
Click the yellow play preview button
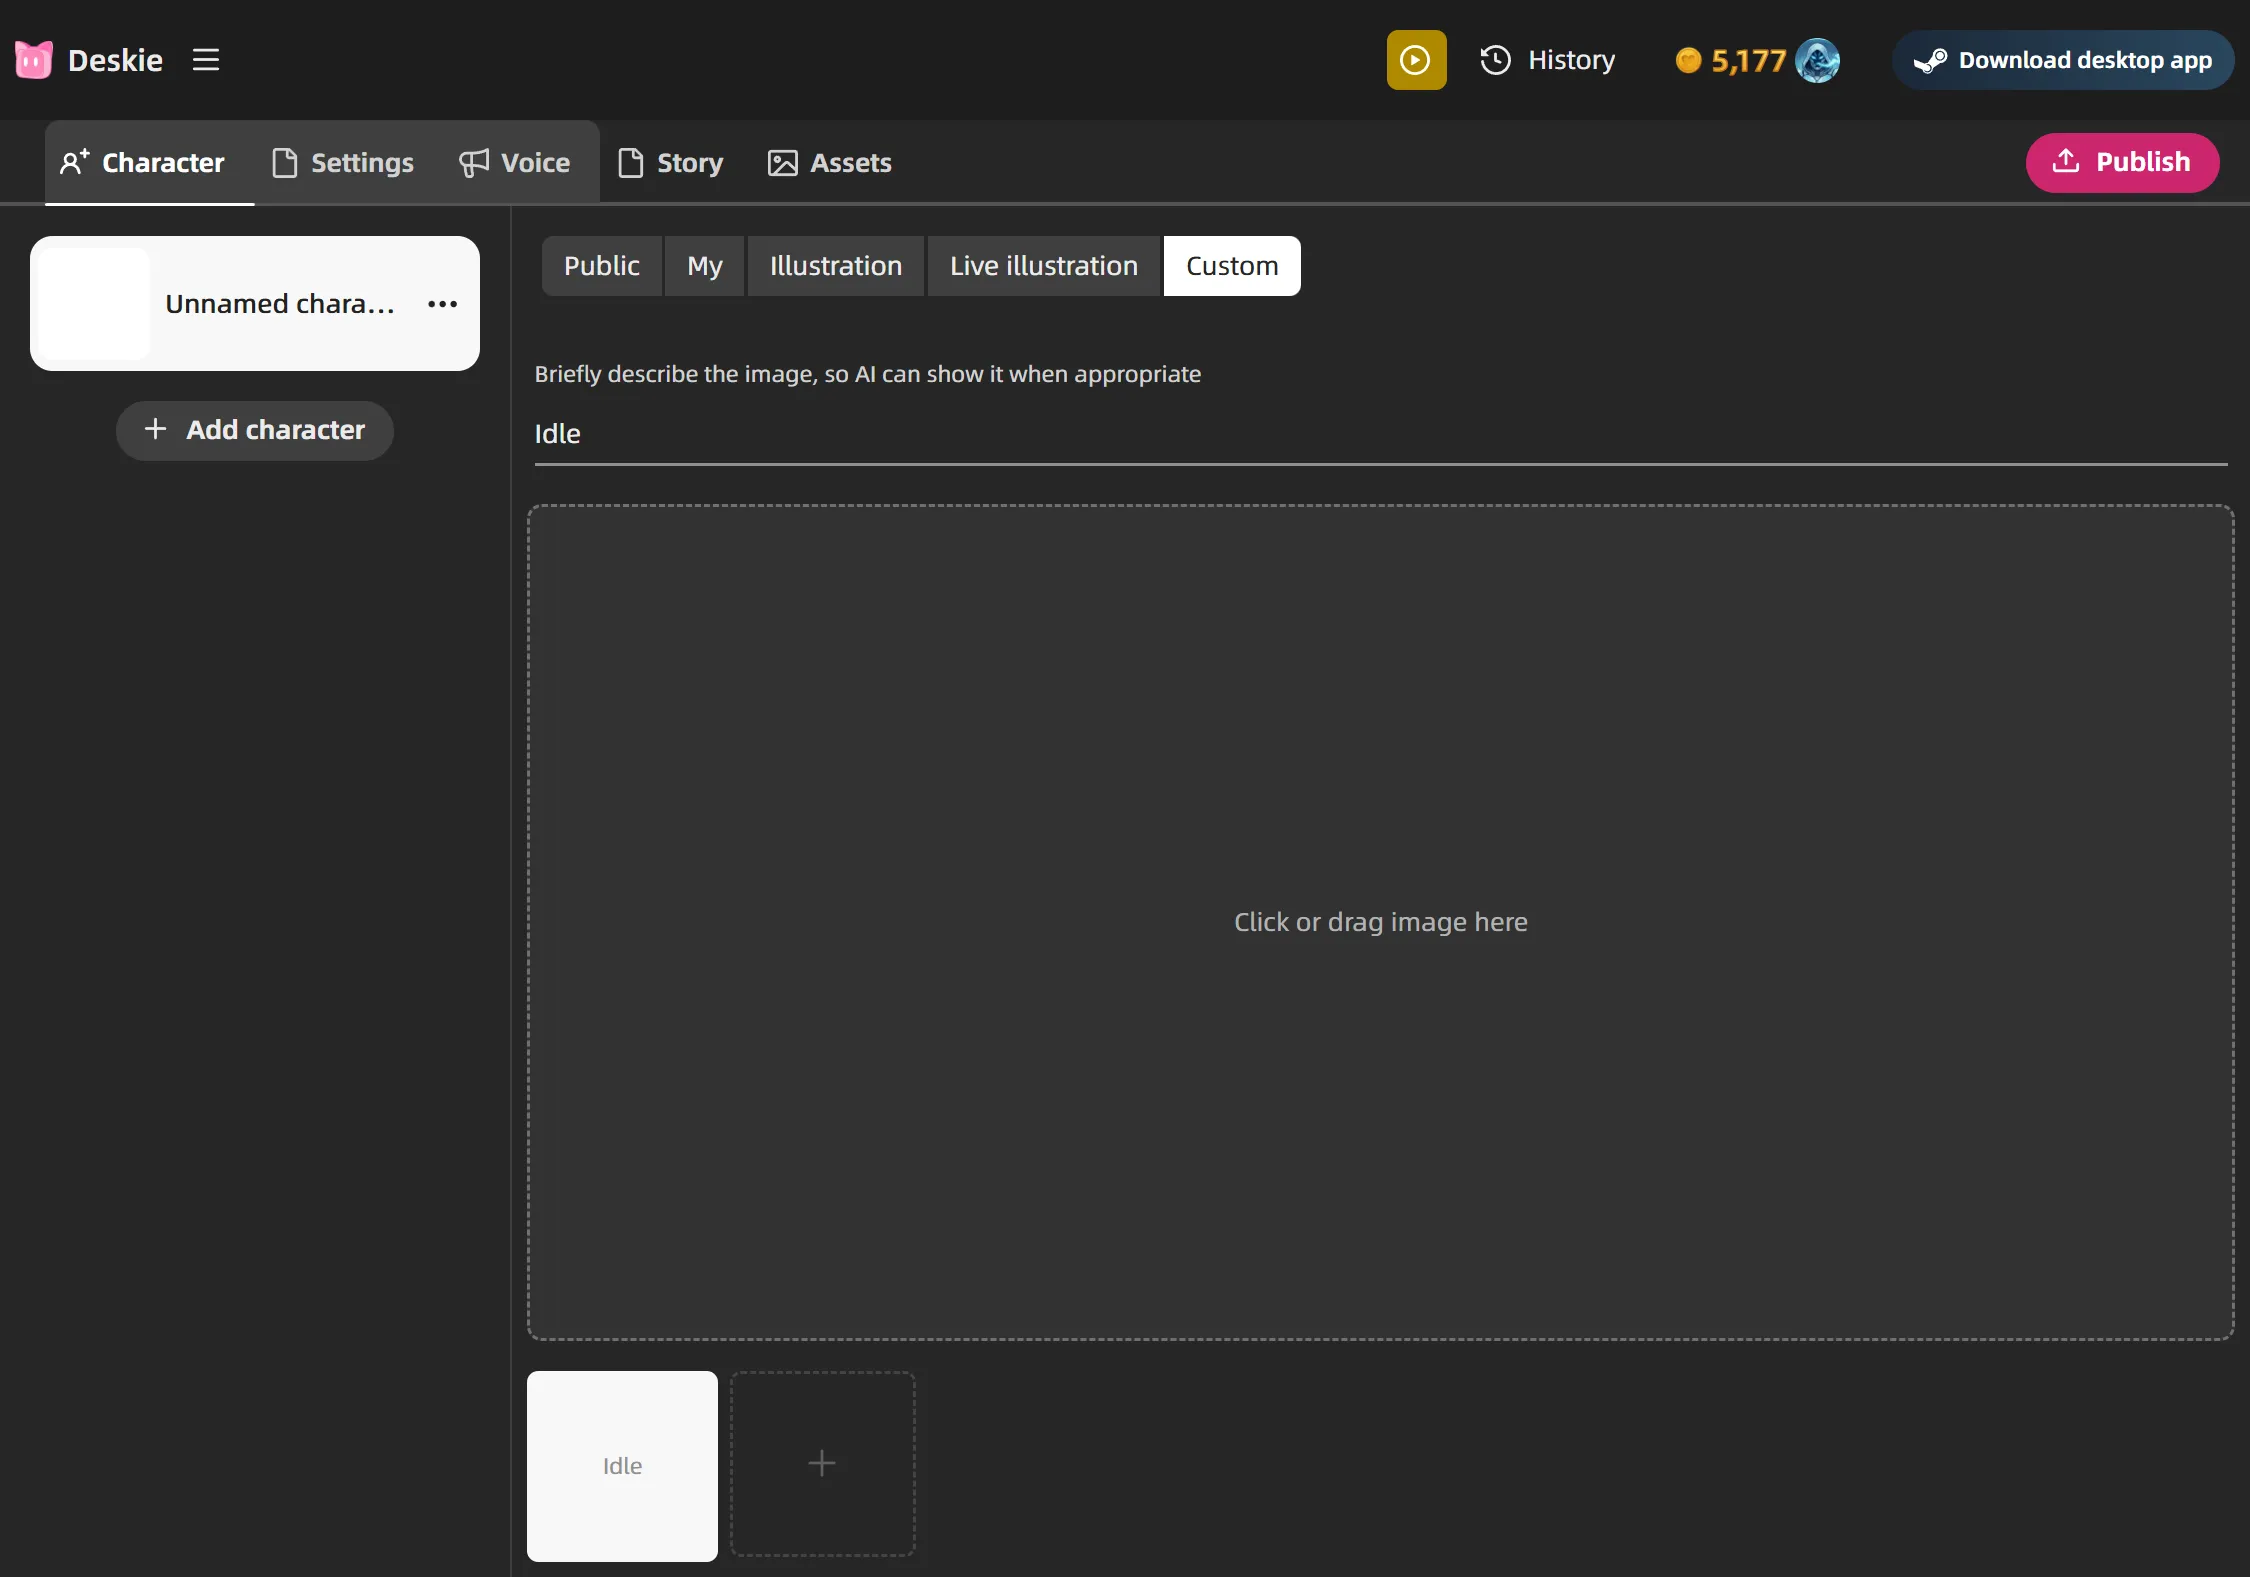1416,60
